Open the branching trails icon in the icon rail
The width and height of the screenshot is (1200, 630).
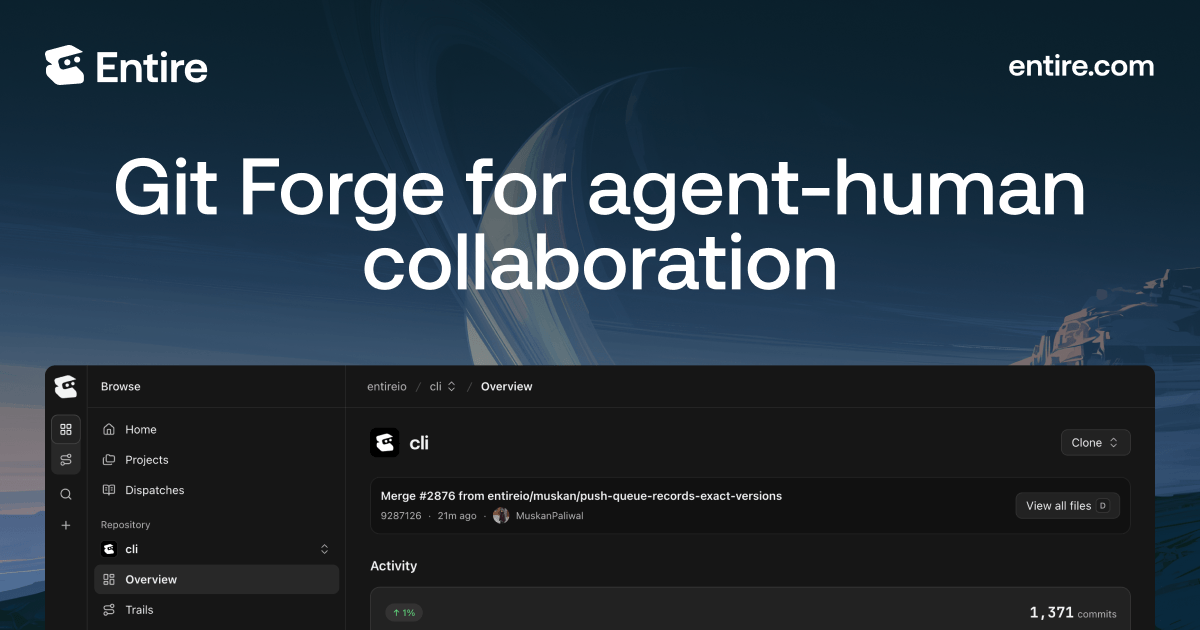tap(66, 460)
